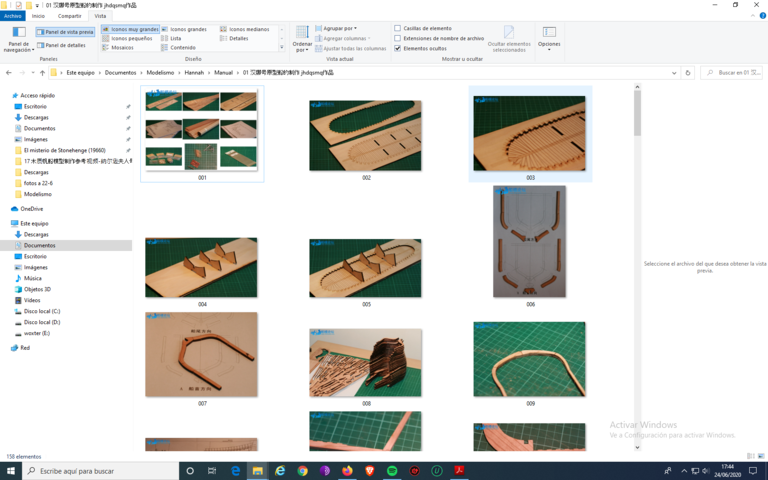Uncheck Elementos ocultos checkbox

pyautogui.click(x=398, y=48)
